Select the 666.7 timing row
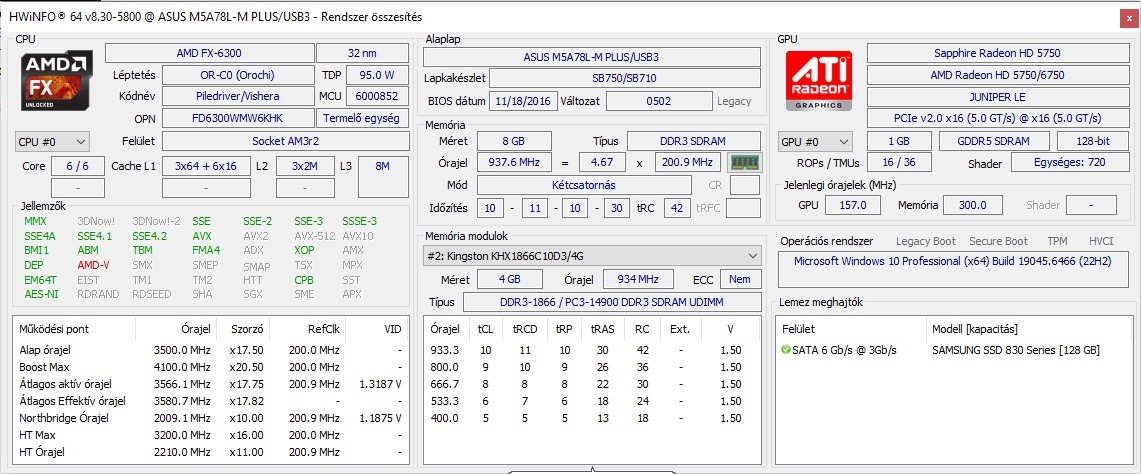The width and height of the screenshot is (1141, 474). pos(592,384)
